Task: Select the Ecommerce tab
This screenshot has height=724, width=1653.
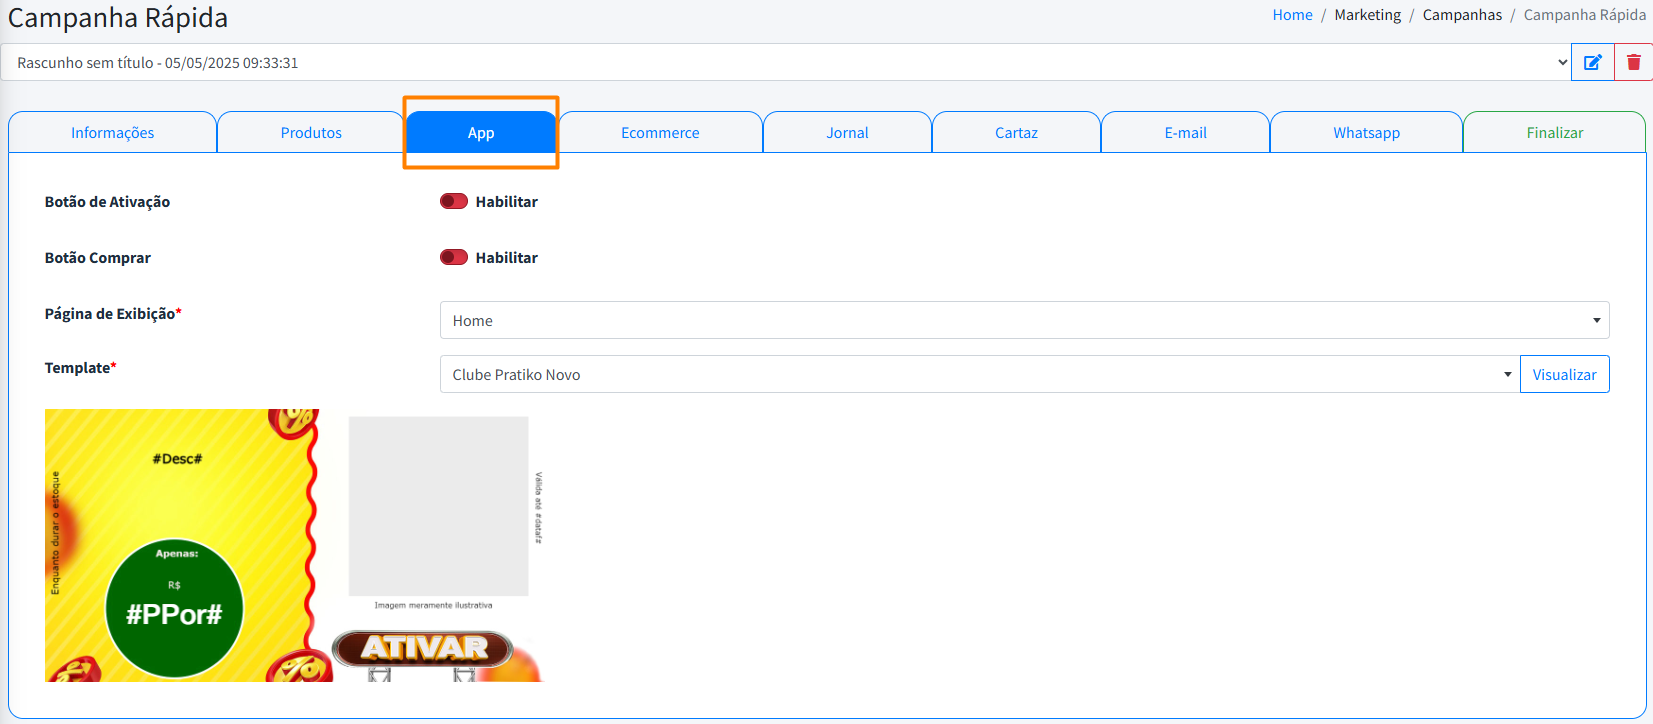Action: point(660,133)
